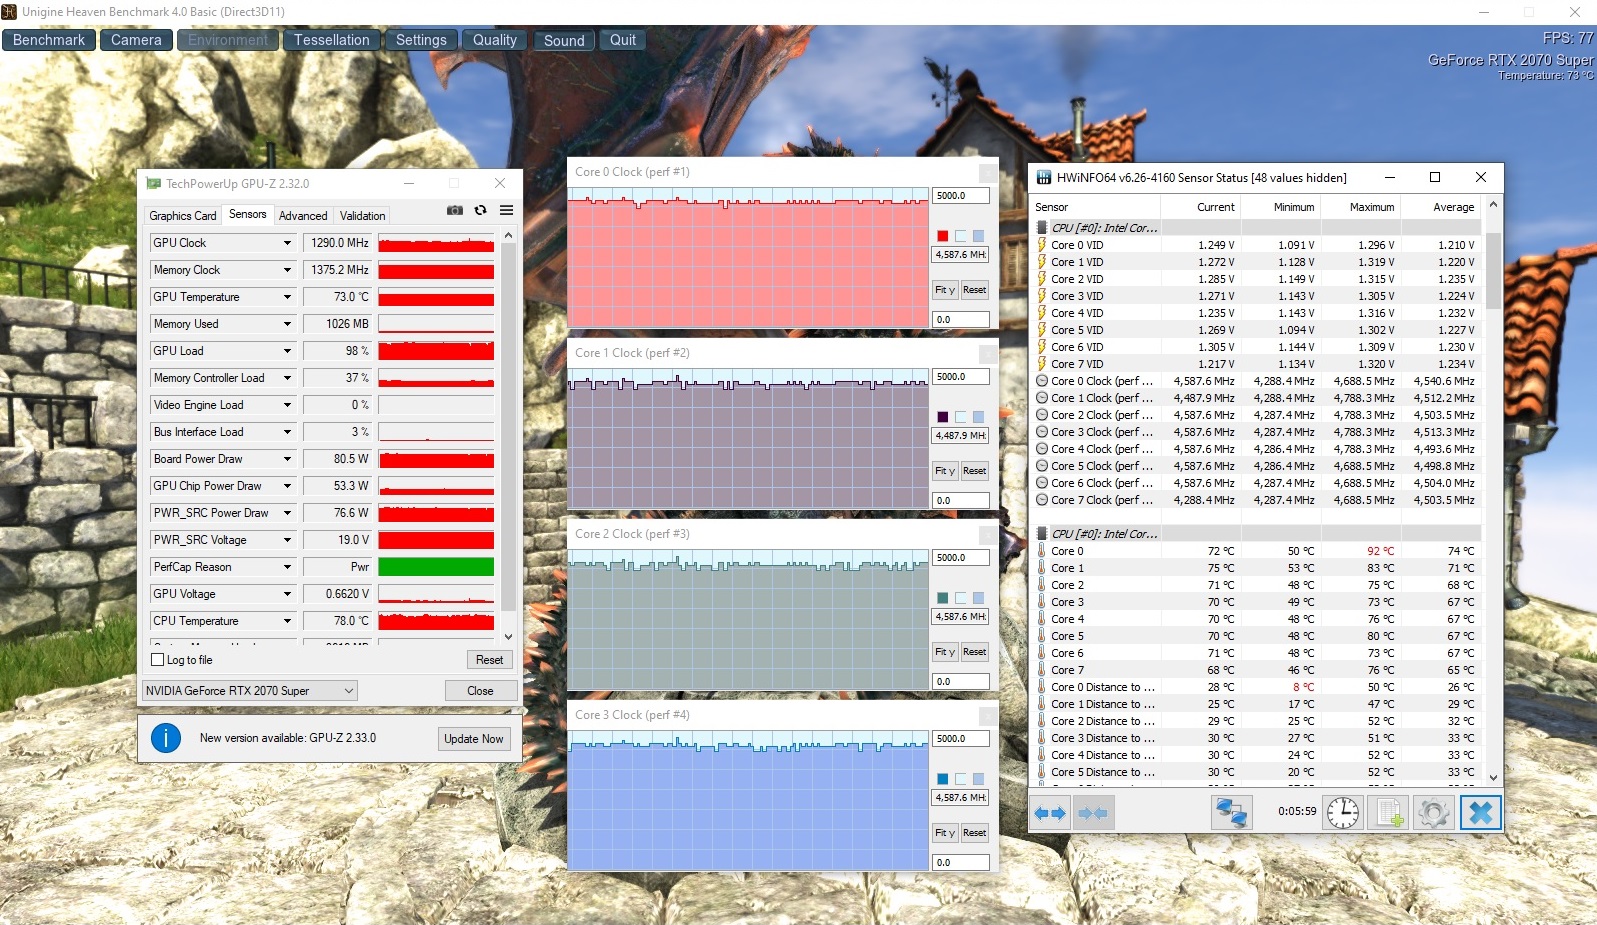Screen dimensions: 1597x925
Task: Take a GPU-Z screenshot with camera icon
Action: coord(455,210)
